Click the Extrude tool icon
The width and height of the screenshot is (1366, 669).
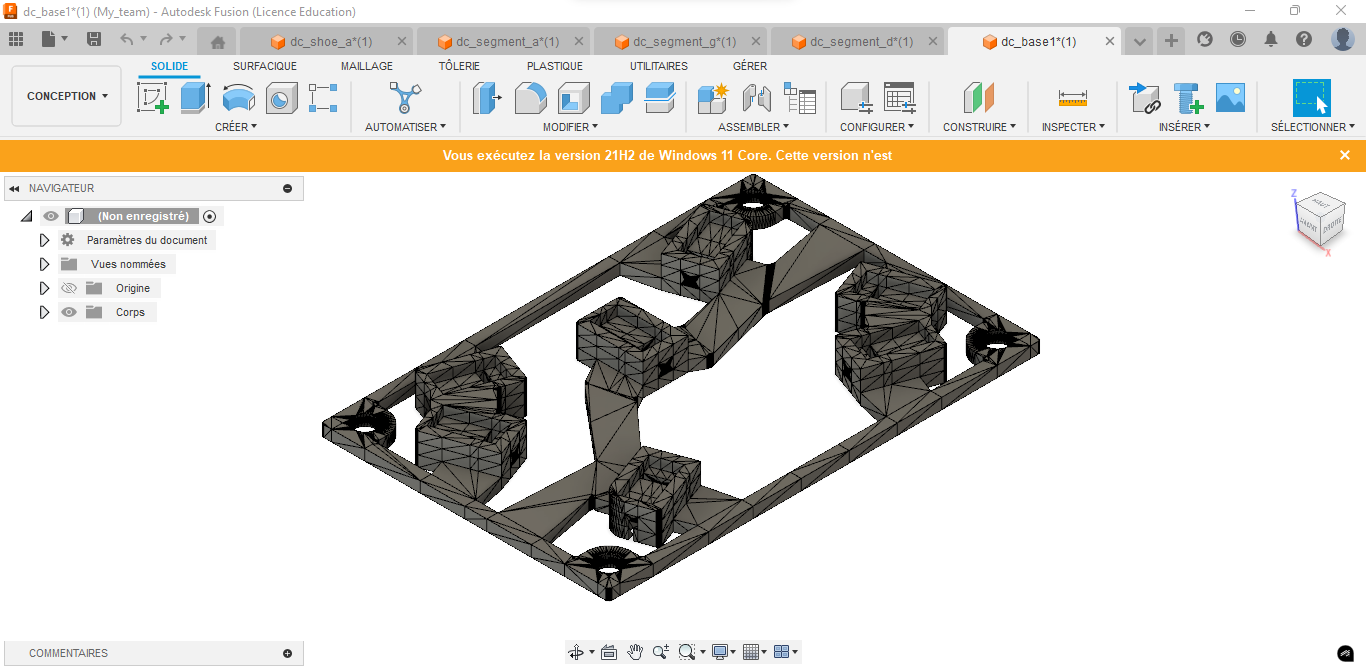[x=195, y=98]
